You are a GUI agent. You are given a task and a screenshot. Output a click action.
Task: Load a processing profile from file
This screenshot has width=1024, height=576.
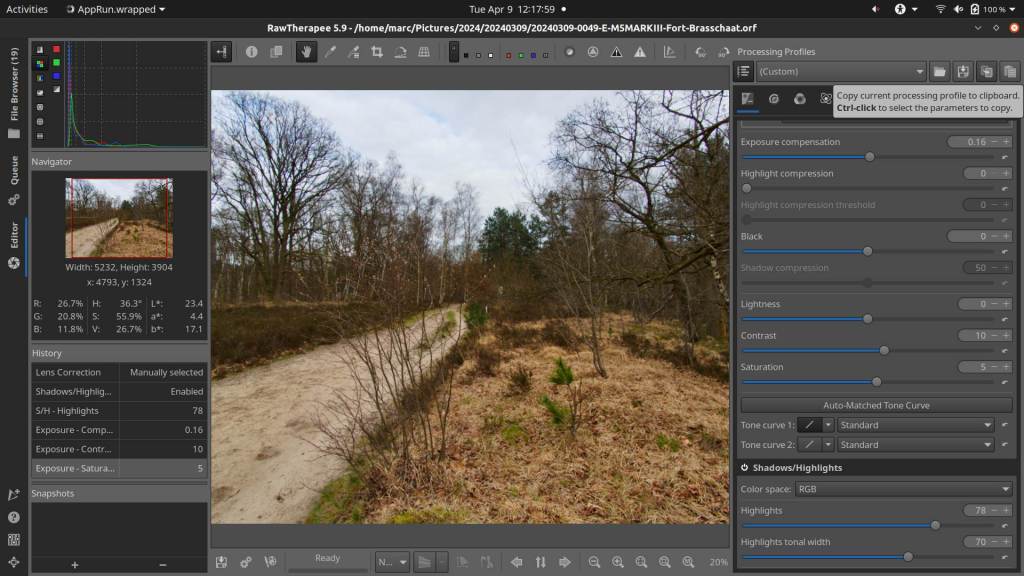939,71
